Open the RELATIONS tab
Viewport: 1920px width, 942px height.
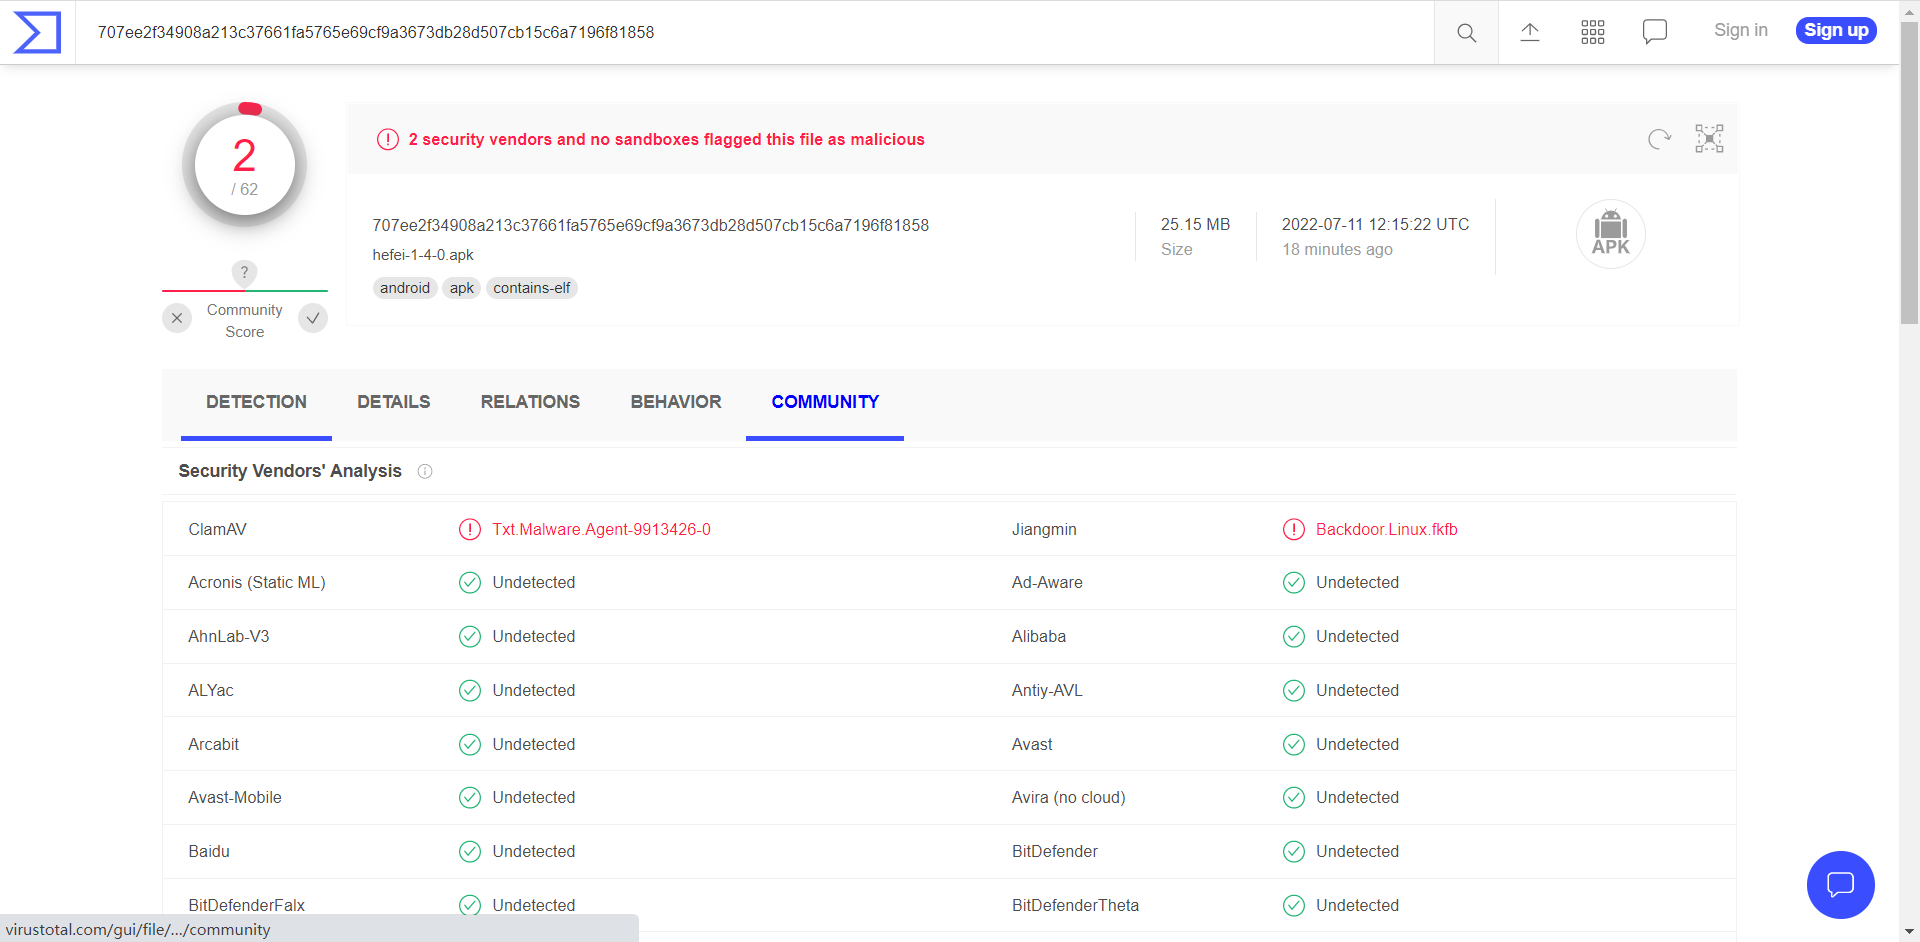click(x=530, y=402)
